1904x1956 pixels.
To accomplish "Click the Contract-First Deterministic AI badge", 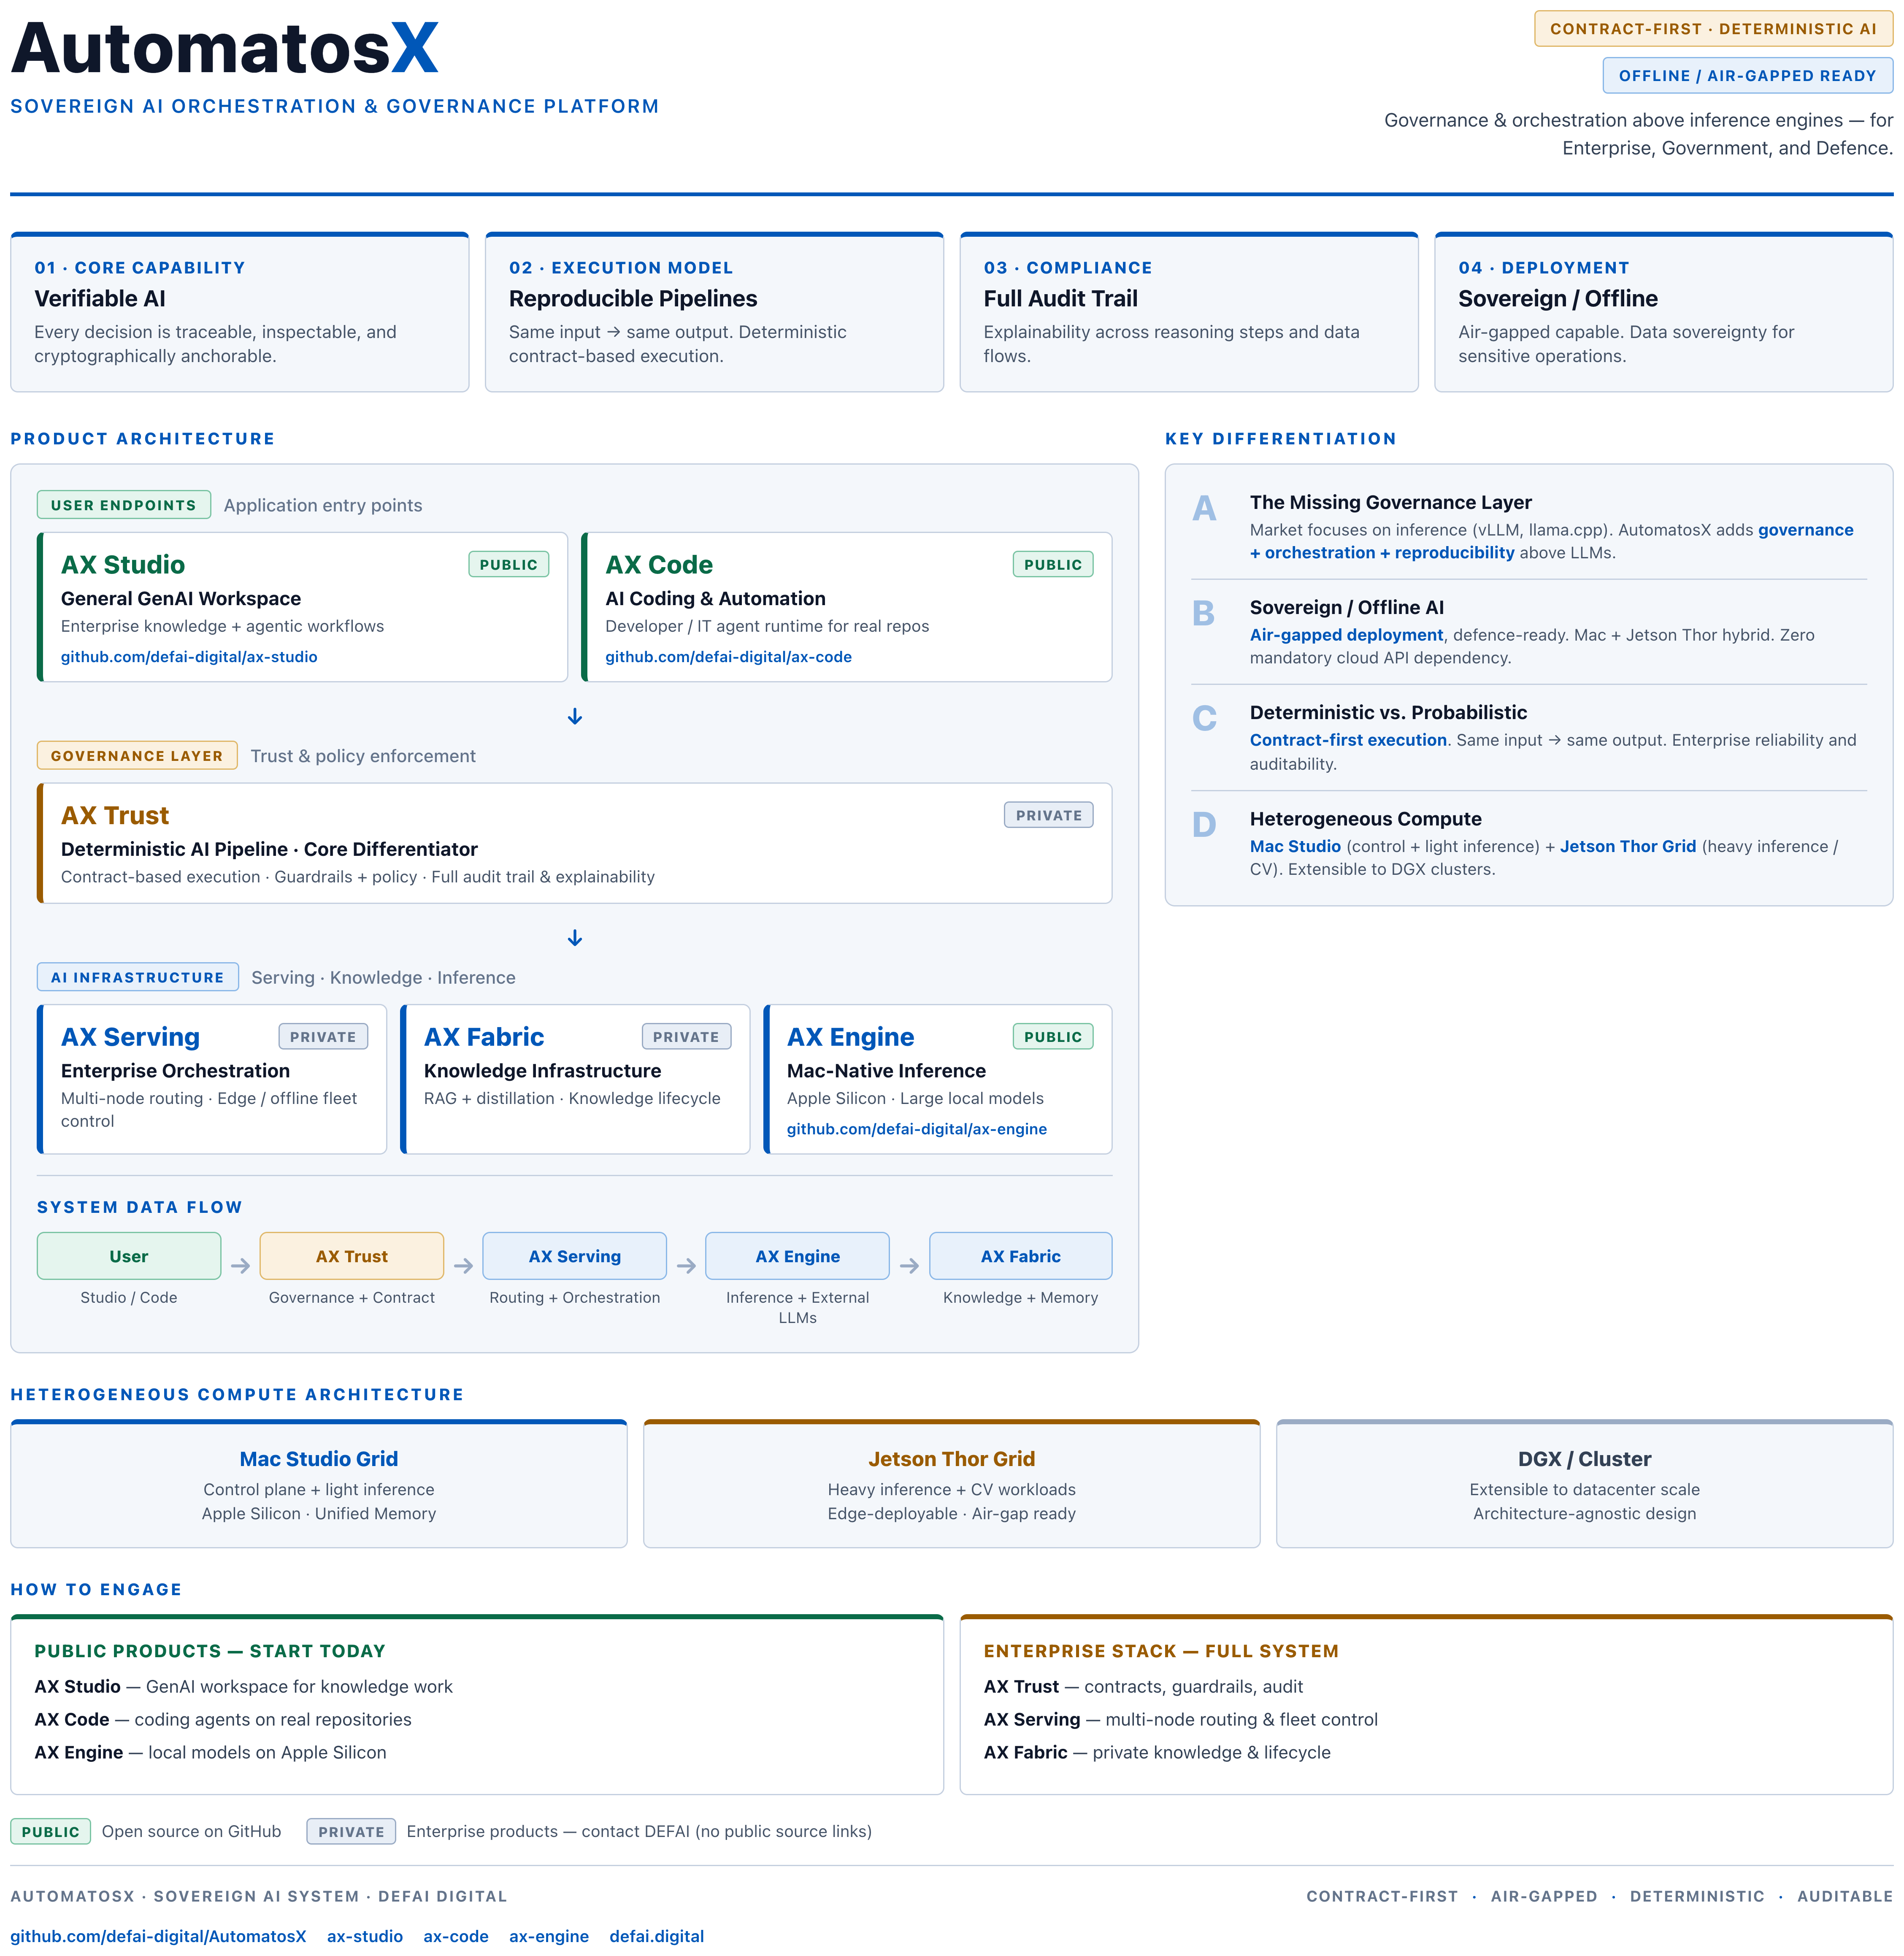I will pyautogui.click(x=1713, y=29).
